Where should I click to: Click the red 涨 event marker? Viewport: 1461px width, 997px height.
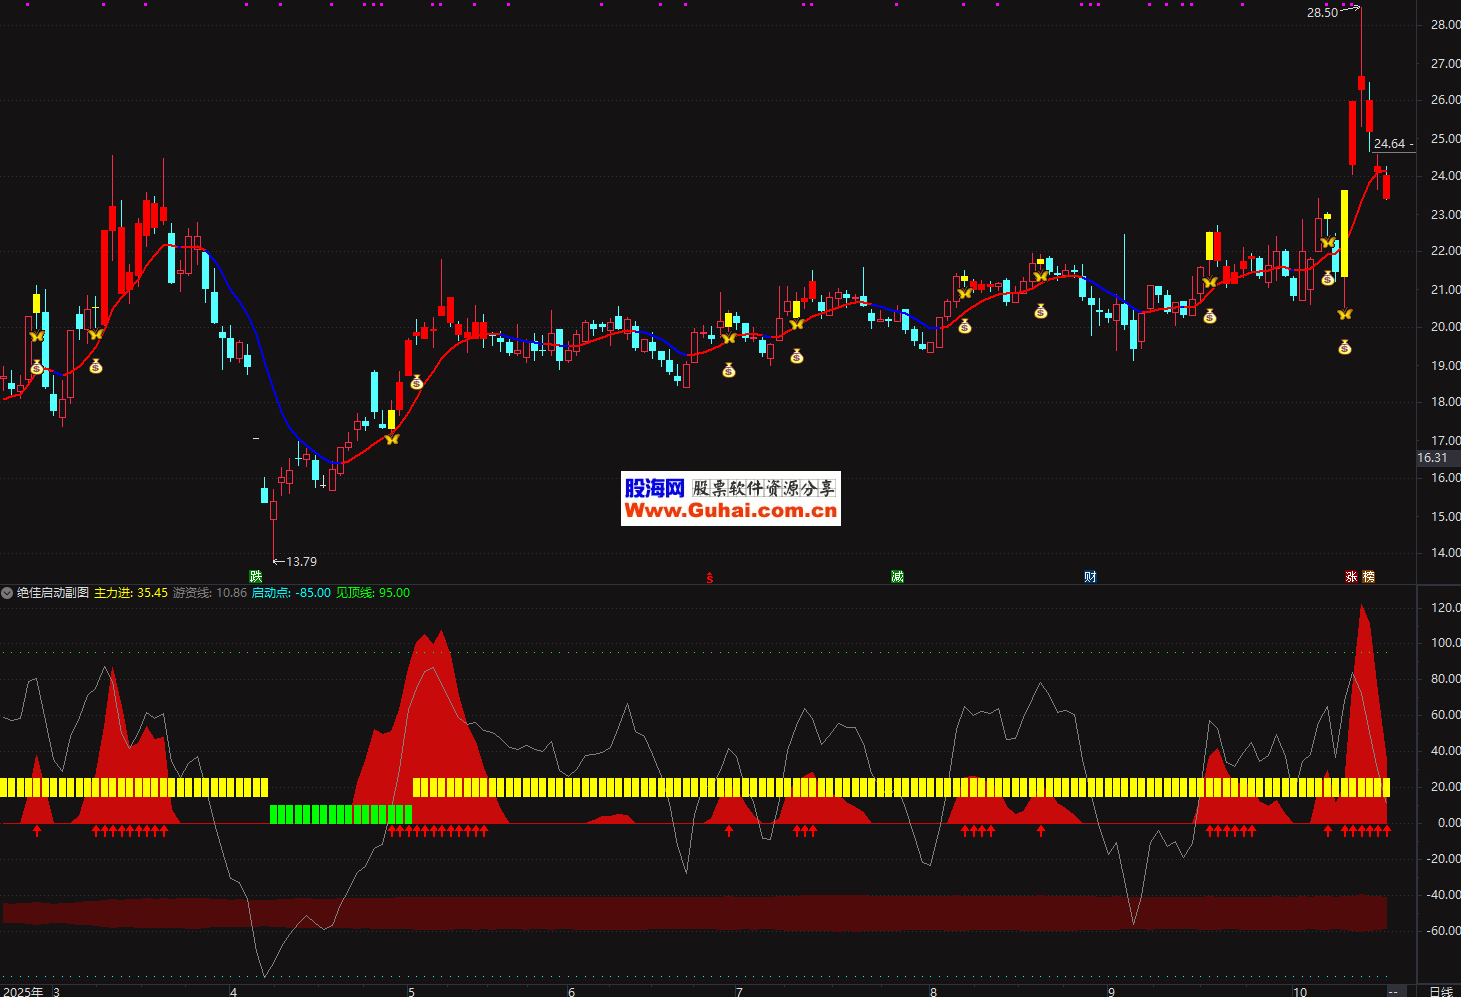1351,576
